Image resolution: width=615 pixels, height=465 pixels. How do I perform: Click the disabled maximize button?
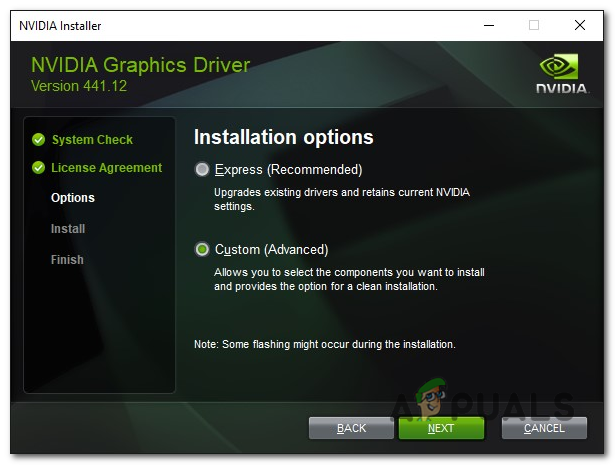coord(534,25)
